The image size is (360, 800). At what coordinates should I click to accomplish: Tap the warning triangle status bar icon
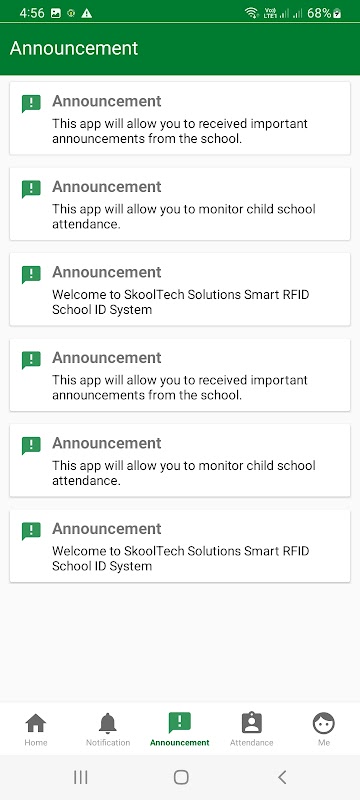click(x=87, y=13)
